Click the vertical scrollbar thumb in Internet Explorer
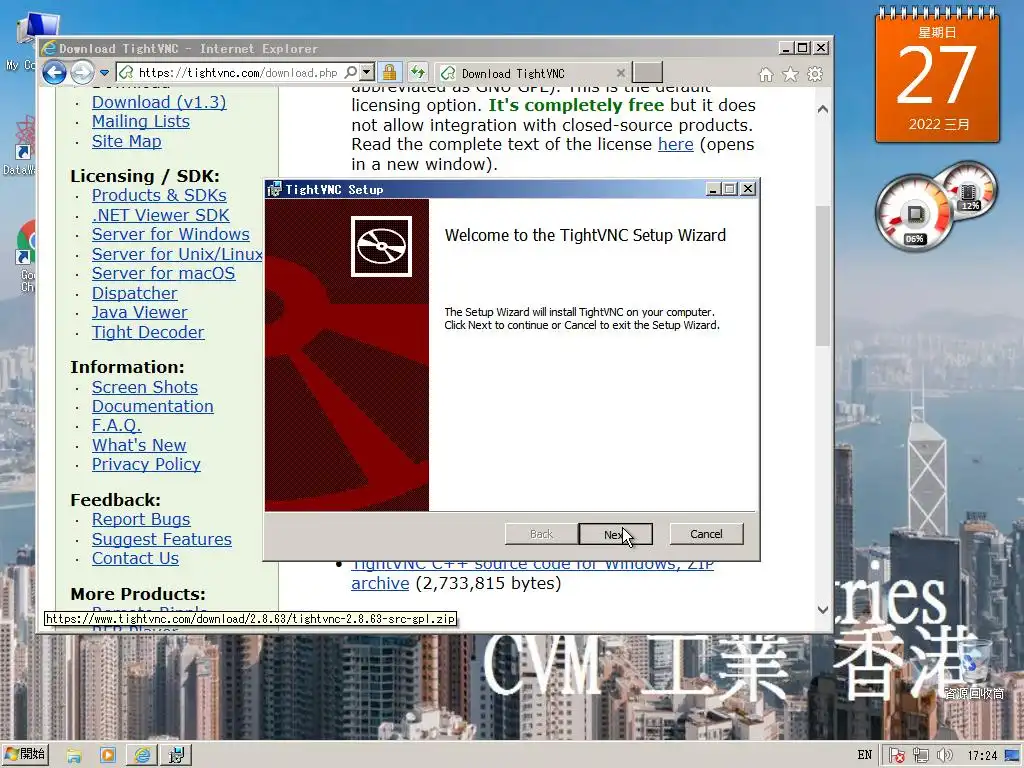 click(x=823, y=276)
